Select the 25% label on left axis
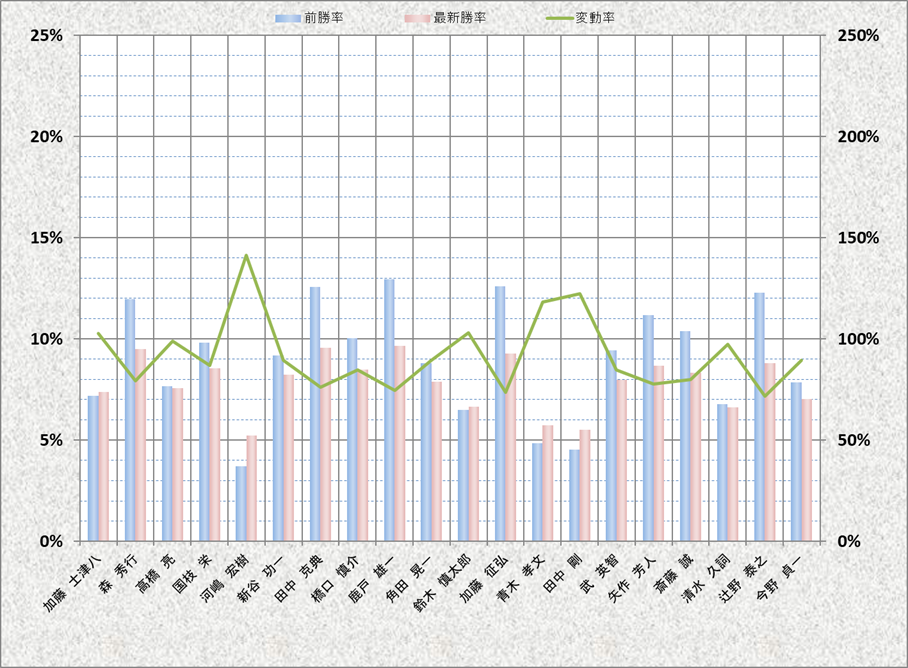The width and height of the screenshot is (908, 668). 47,35
